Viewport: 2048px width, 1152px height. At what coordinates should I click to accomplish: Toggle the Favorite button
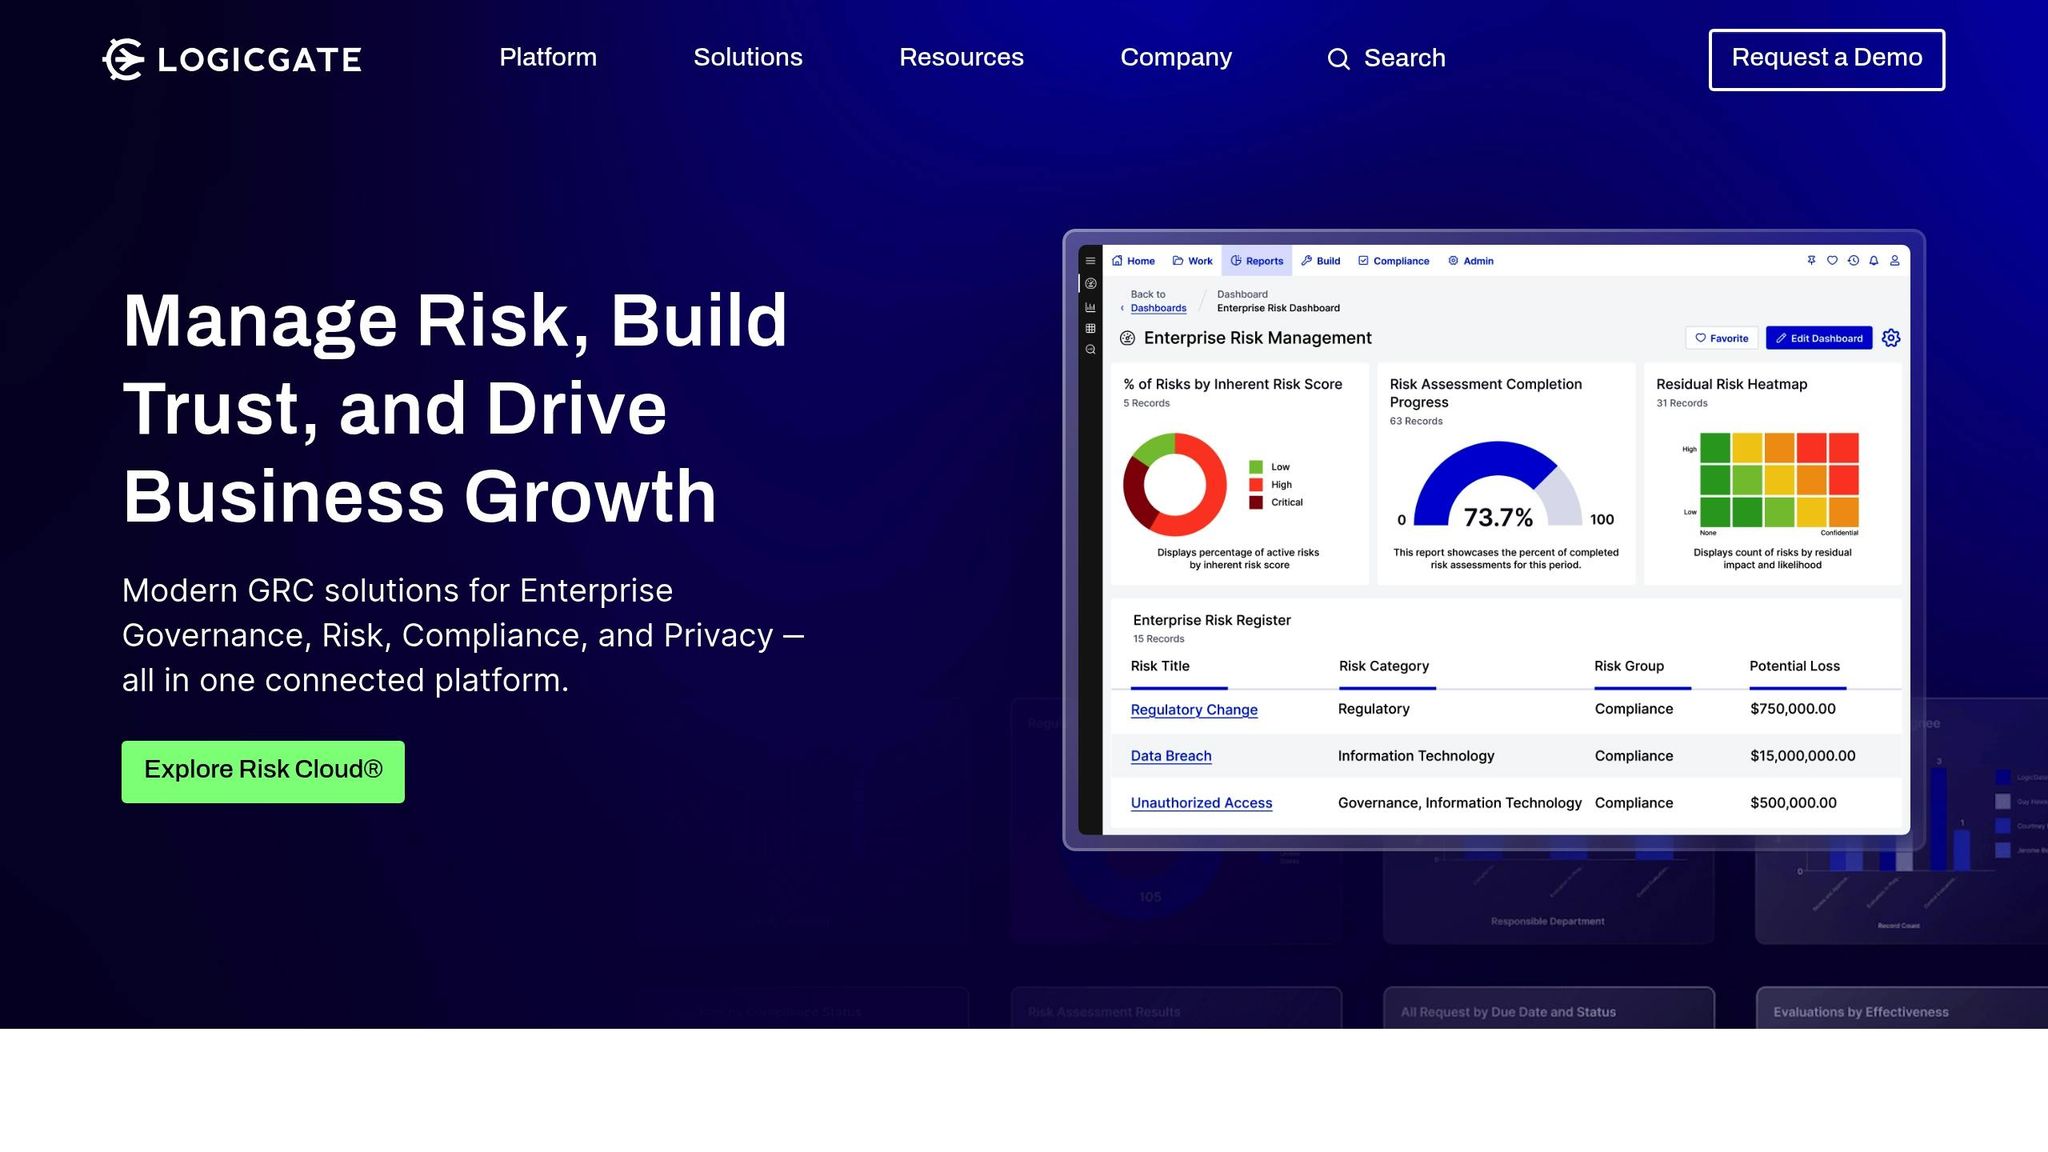(1722, 338)
